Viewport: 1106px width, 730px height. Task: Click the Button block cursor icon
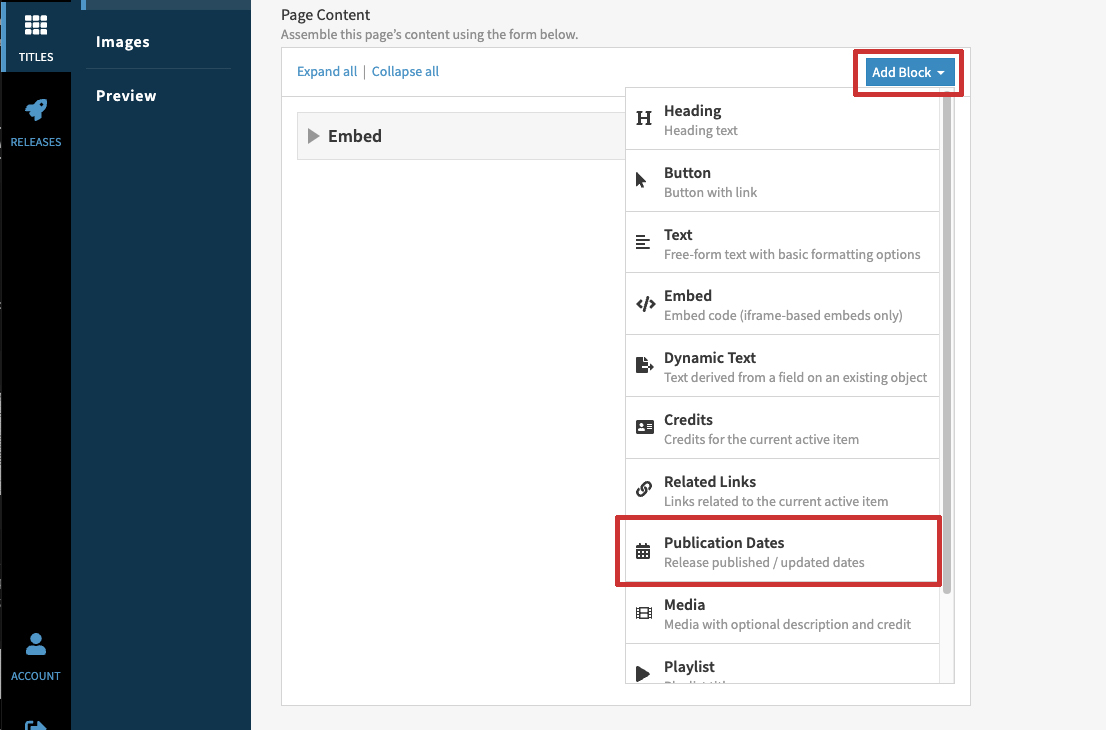pos(642,181)
